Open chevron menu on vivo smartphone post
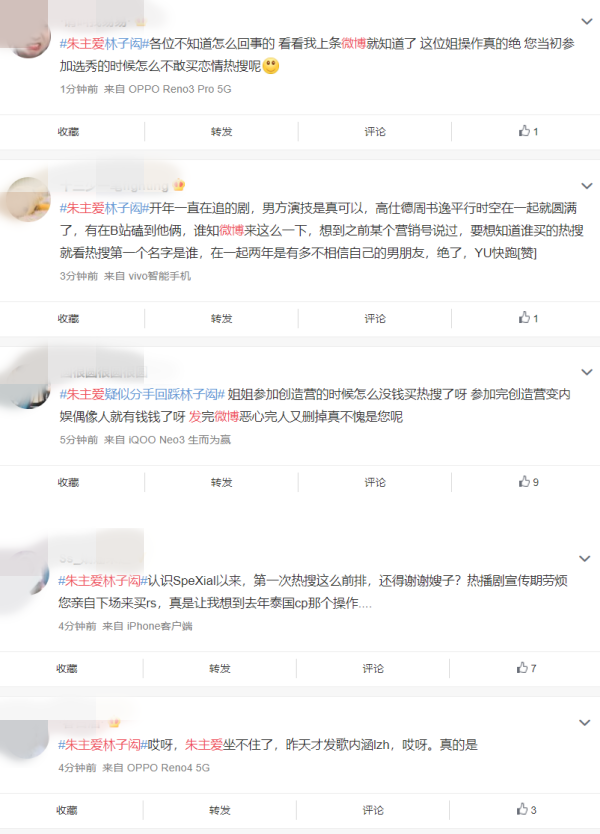 (x=587, y=186)
